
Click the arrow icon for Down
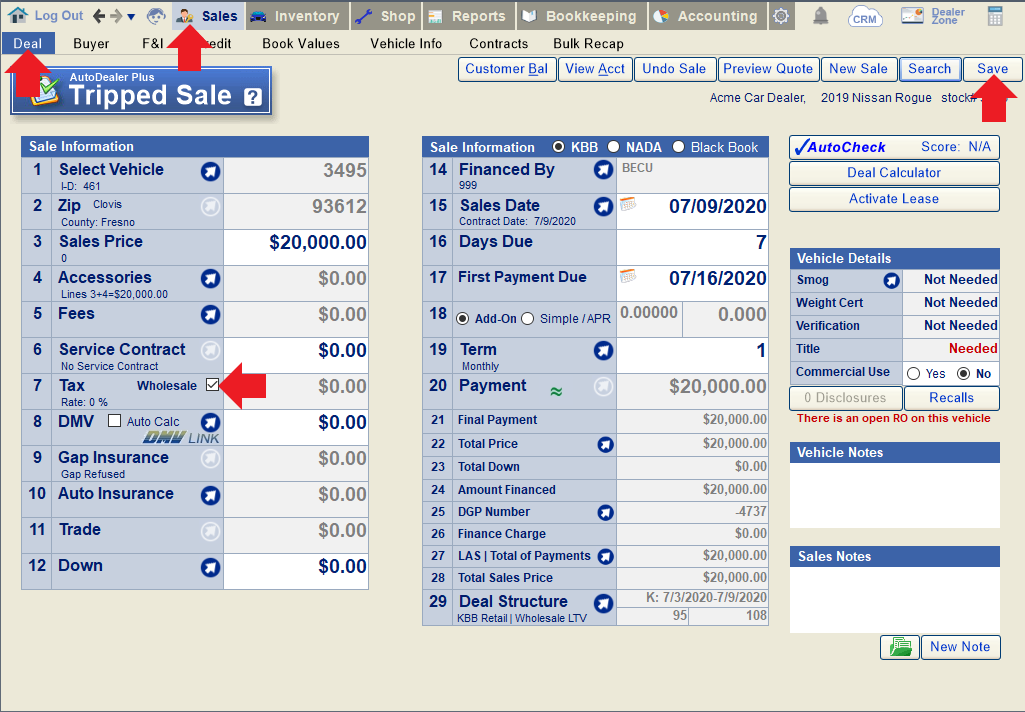(210, 567)
